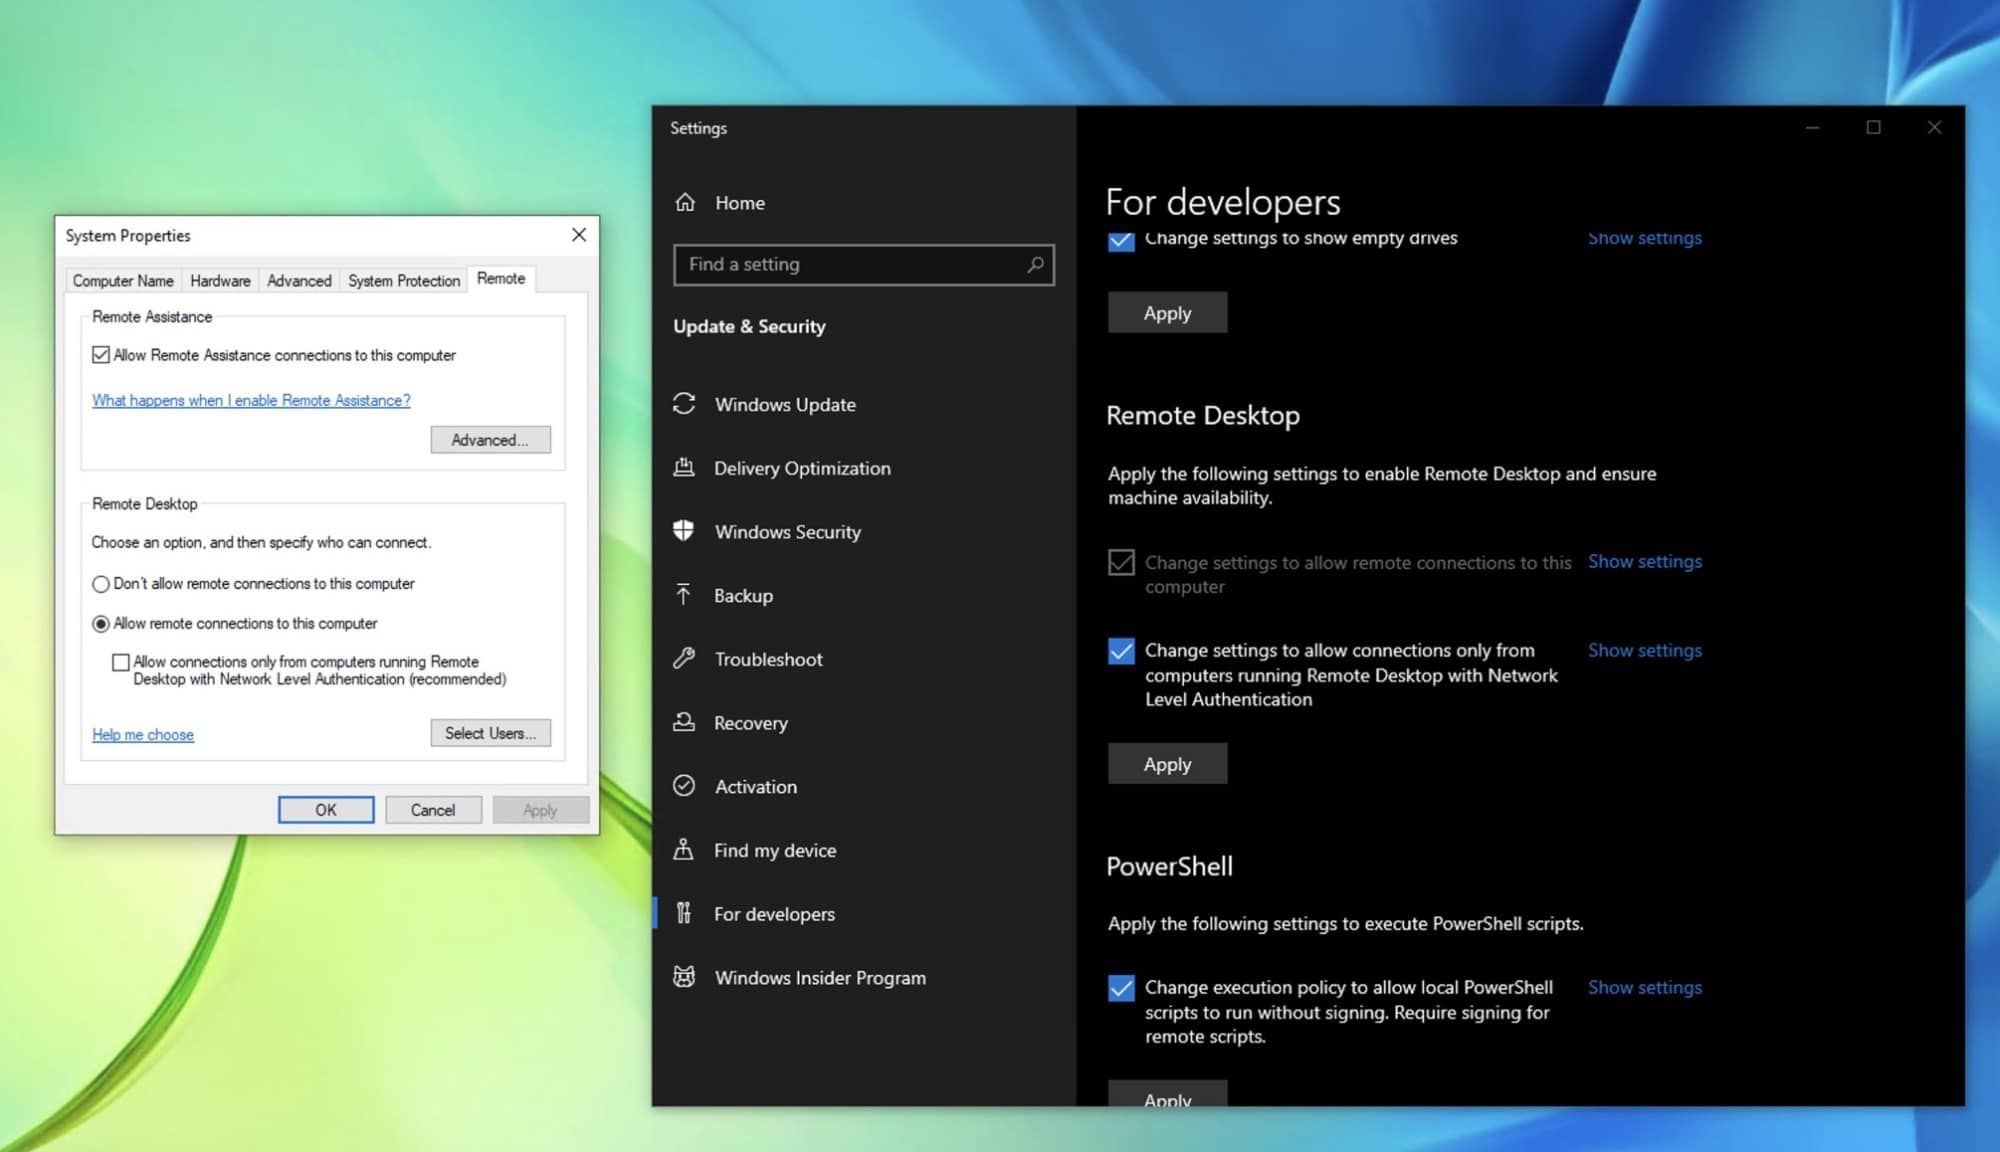The width and height of the screenshot is (2000, 1152).
Task: Open Windows Update settings page
Action: point(785,404)
